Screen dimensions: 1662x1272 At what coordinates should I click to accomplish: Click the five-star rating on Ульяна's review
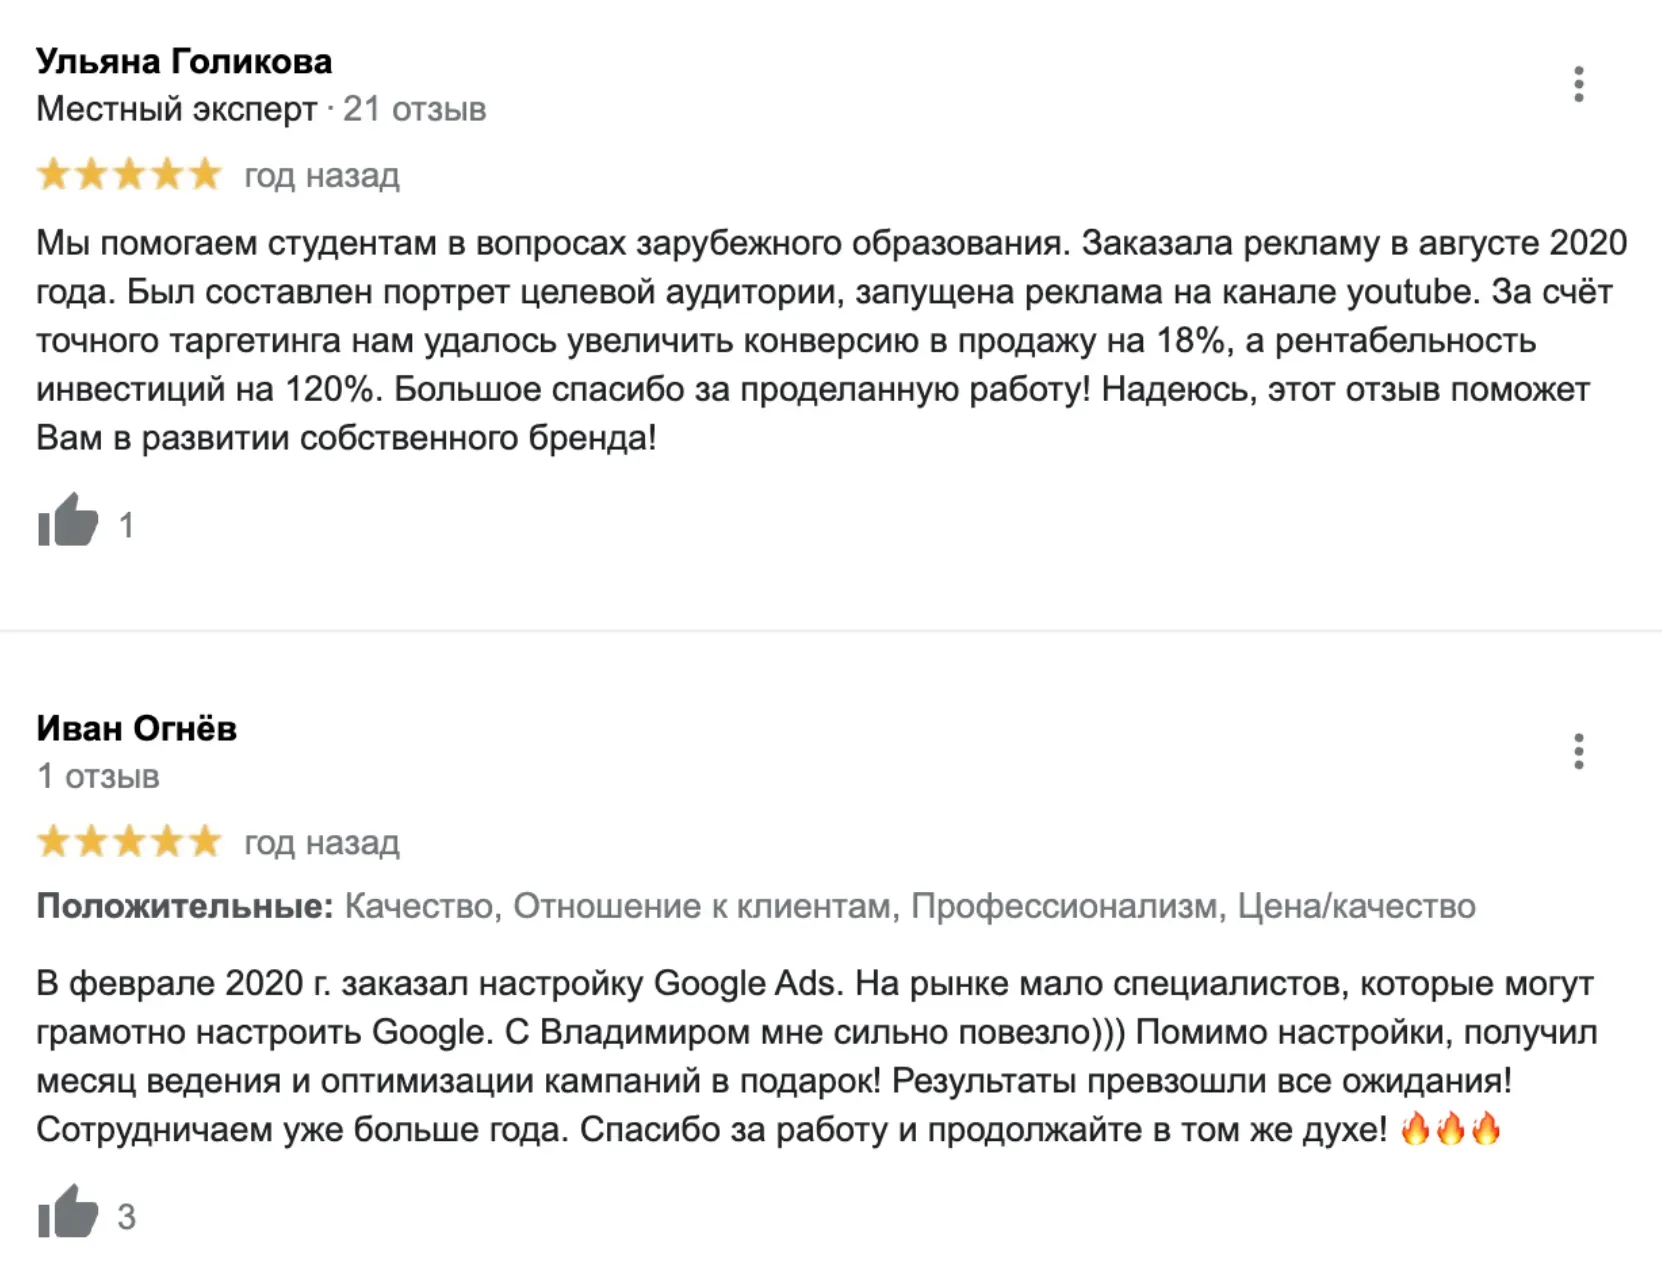pos(129,174)
